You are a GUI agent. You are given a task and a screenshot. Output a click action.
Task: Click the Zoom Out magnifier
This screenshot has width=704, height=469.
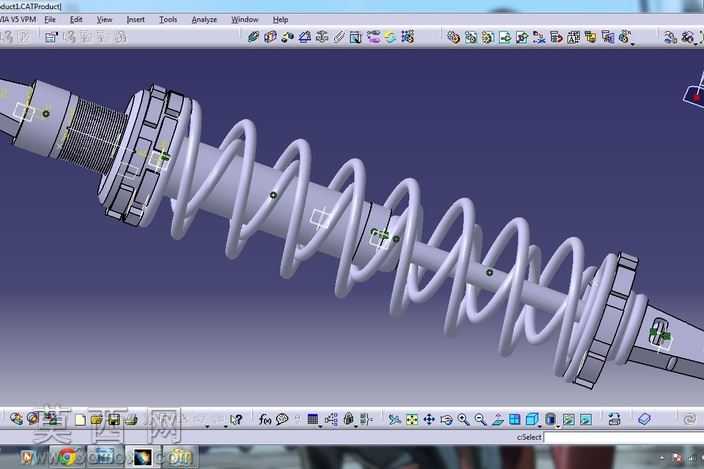[x=480, y=420]
